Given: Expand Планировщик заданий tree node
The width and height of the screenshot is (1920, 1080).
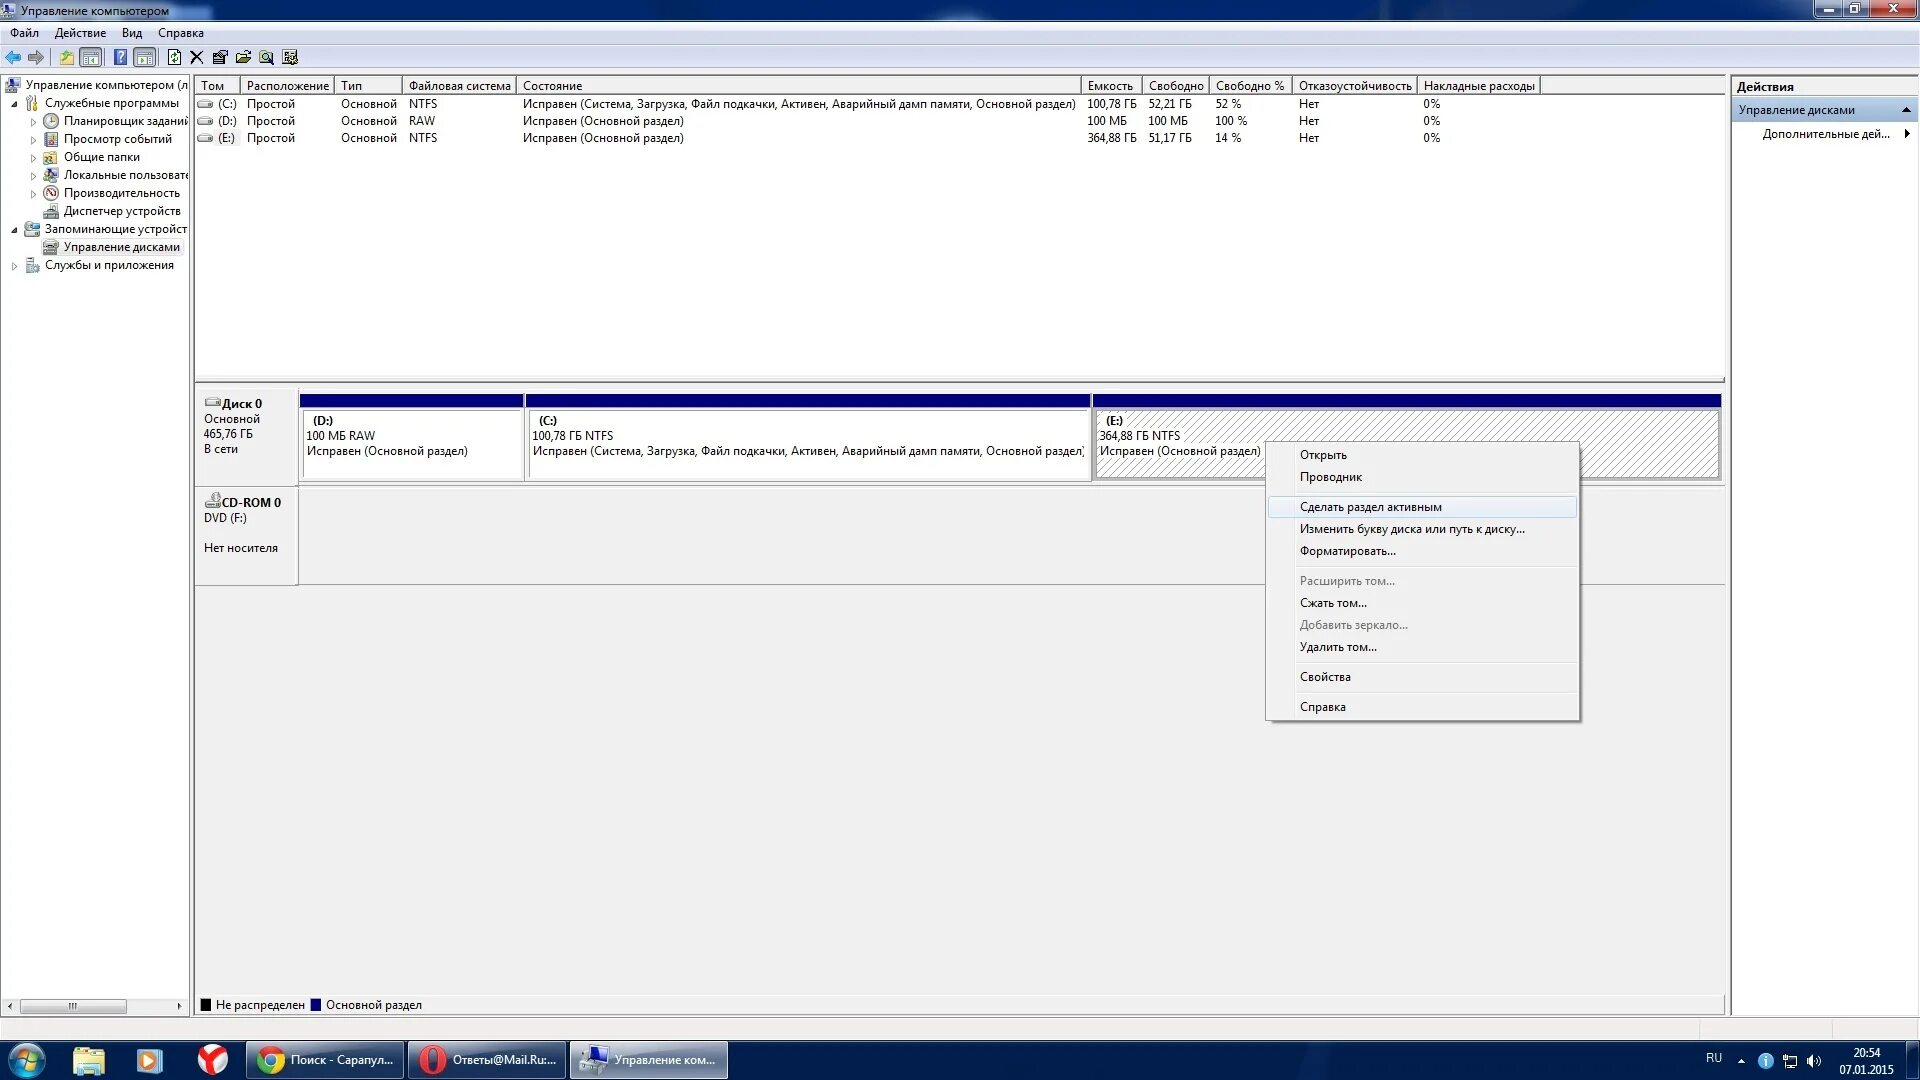Looking at the screenshot, I should pos(33,122).
